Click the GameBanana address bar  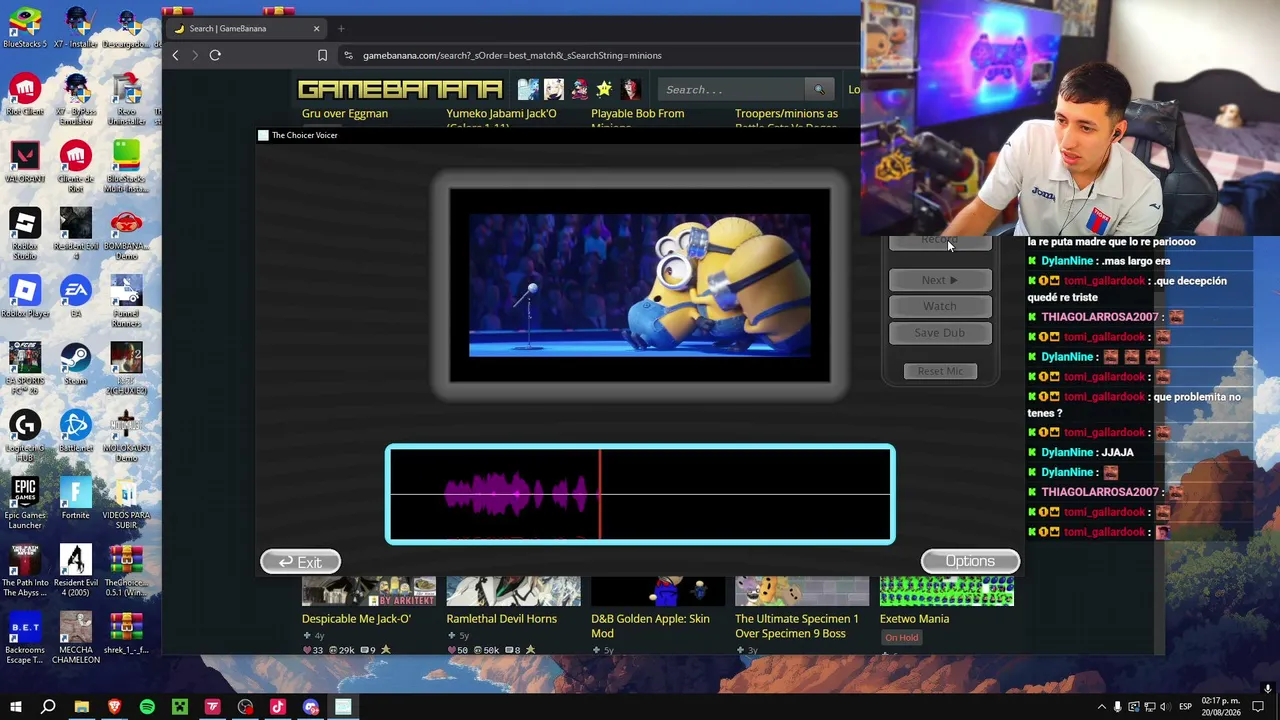(598, 55)
